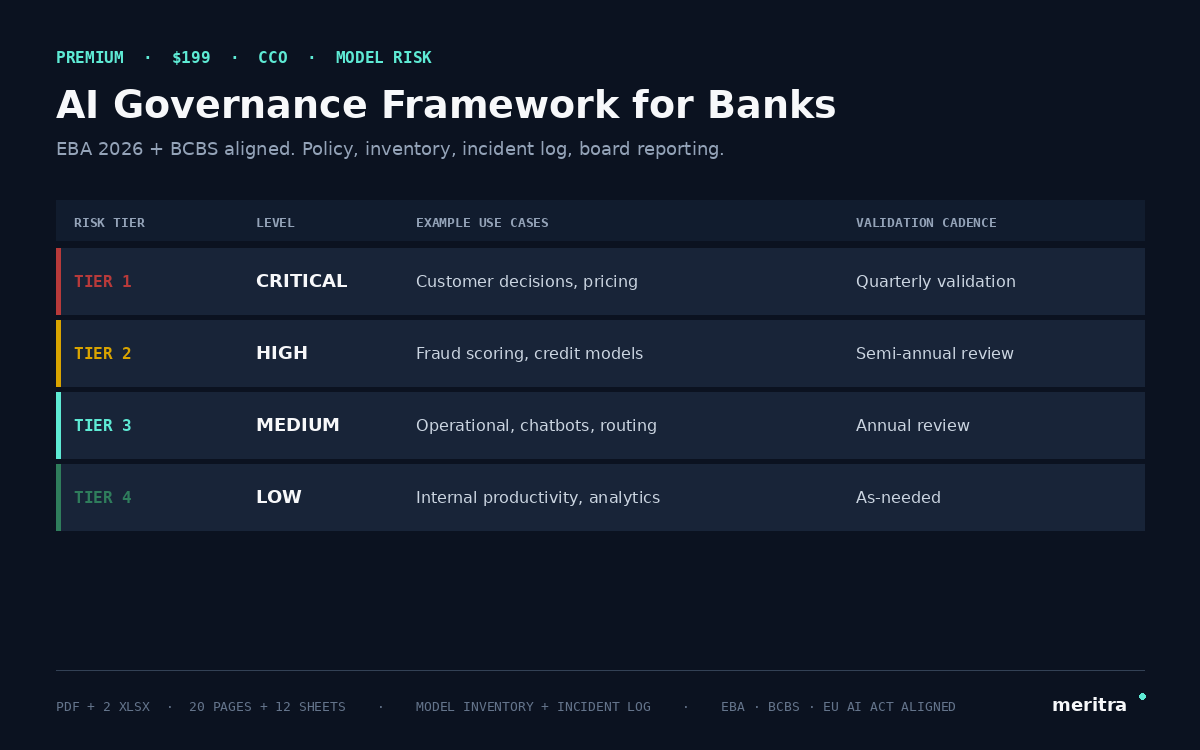Select the 'TIER 2' cell
Screen dimensions: 1200x750
point(103,354)
